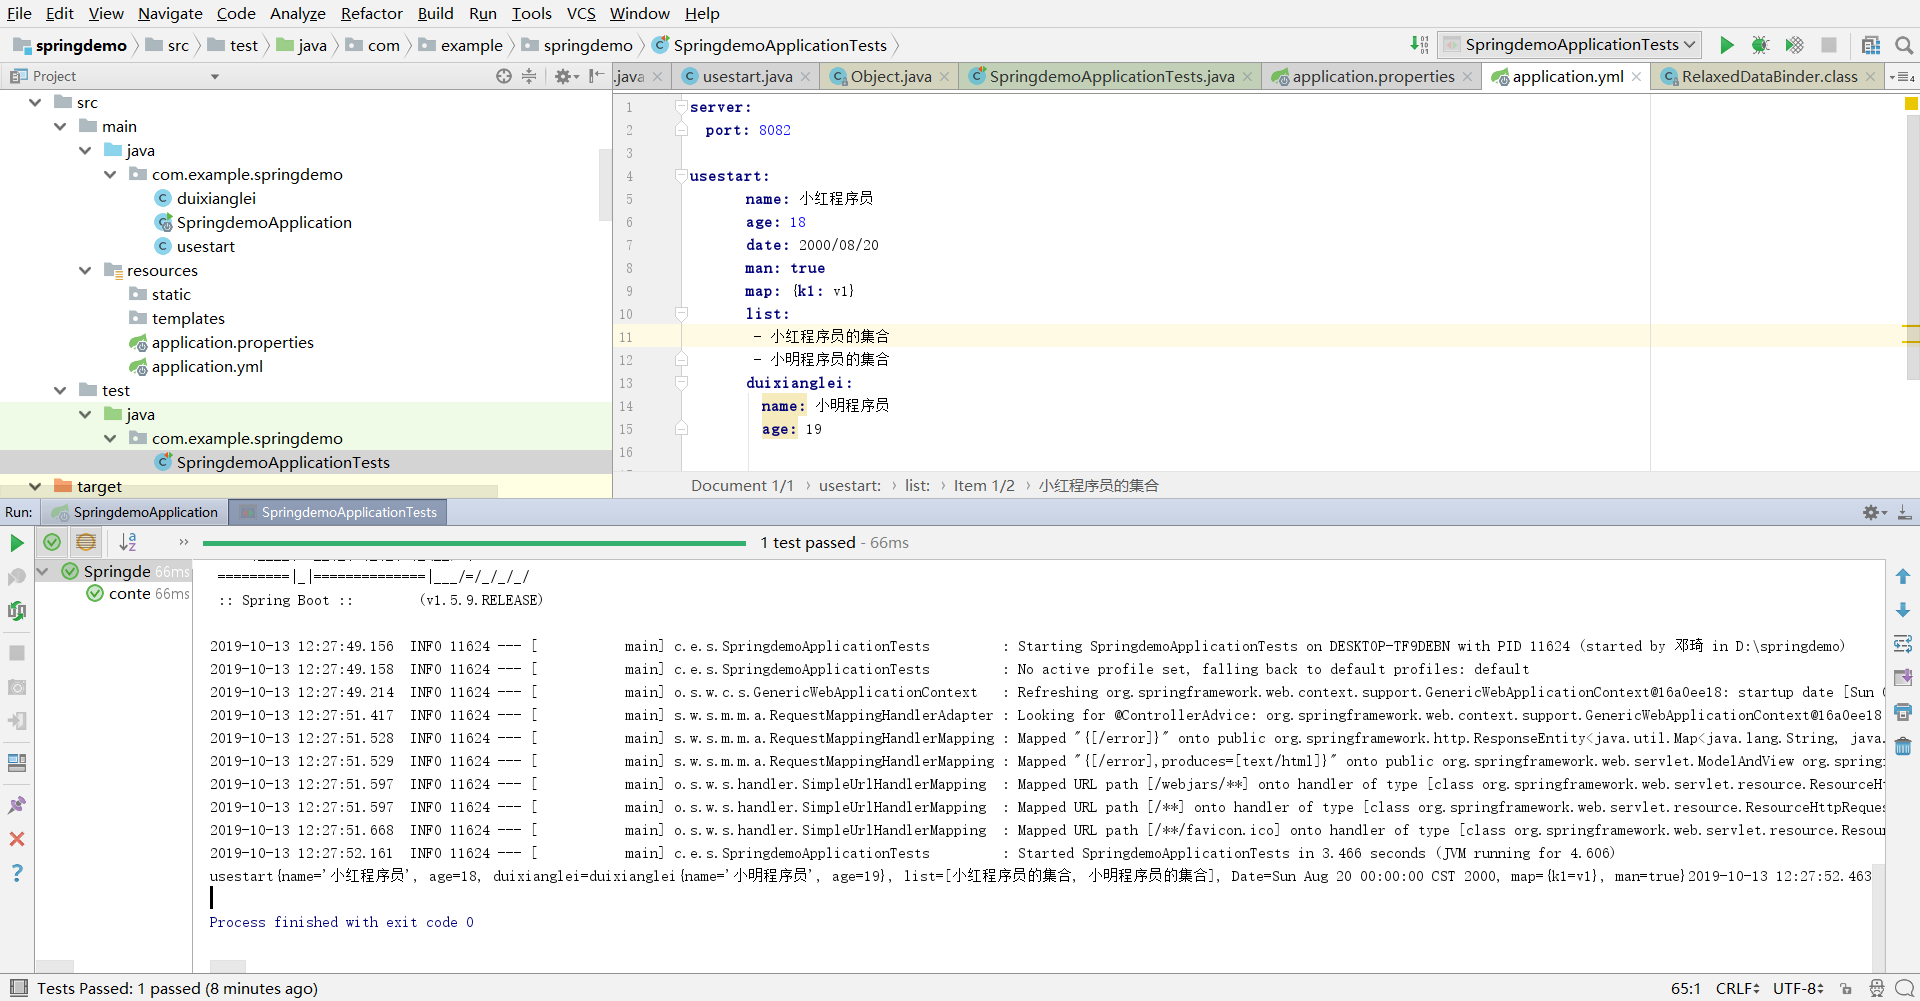The width and height of the screenshot is (1920, 1001).
Task: Open Project Structure icon in toolbar
Action: (x=1871, y=45)
